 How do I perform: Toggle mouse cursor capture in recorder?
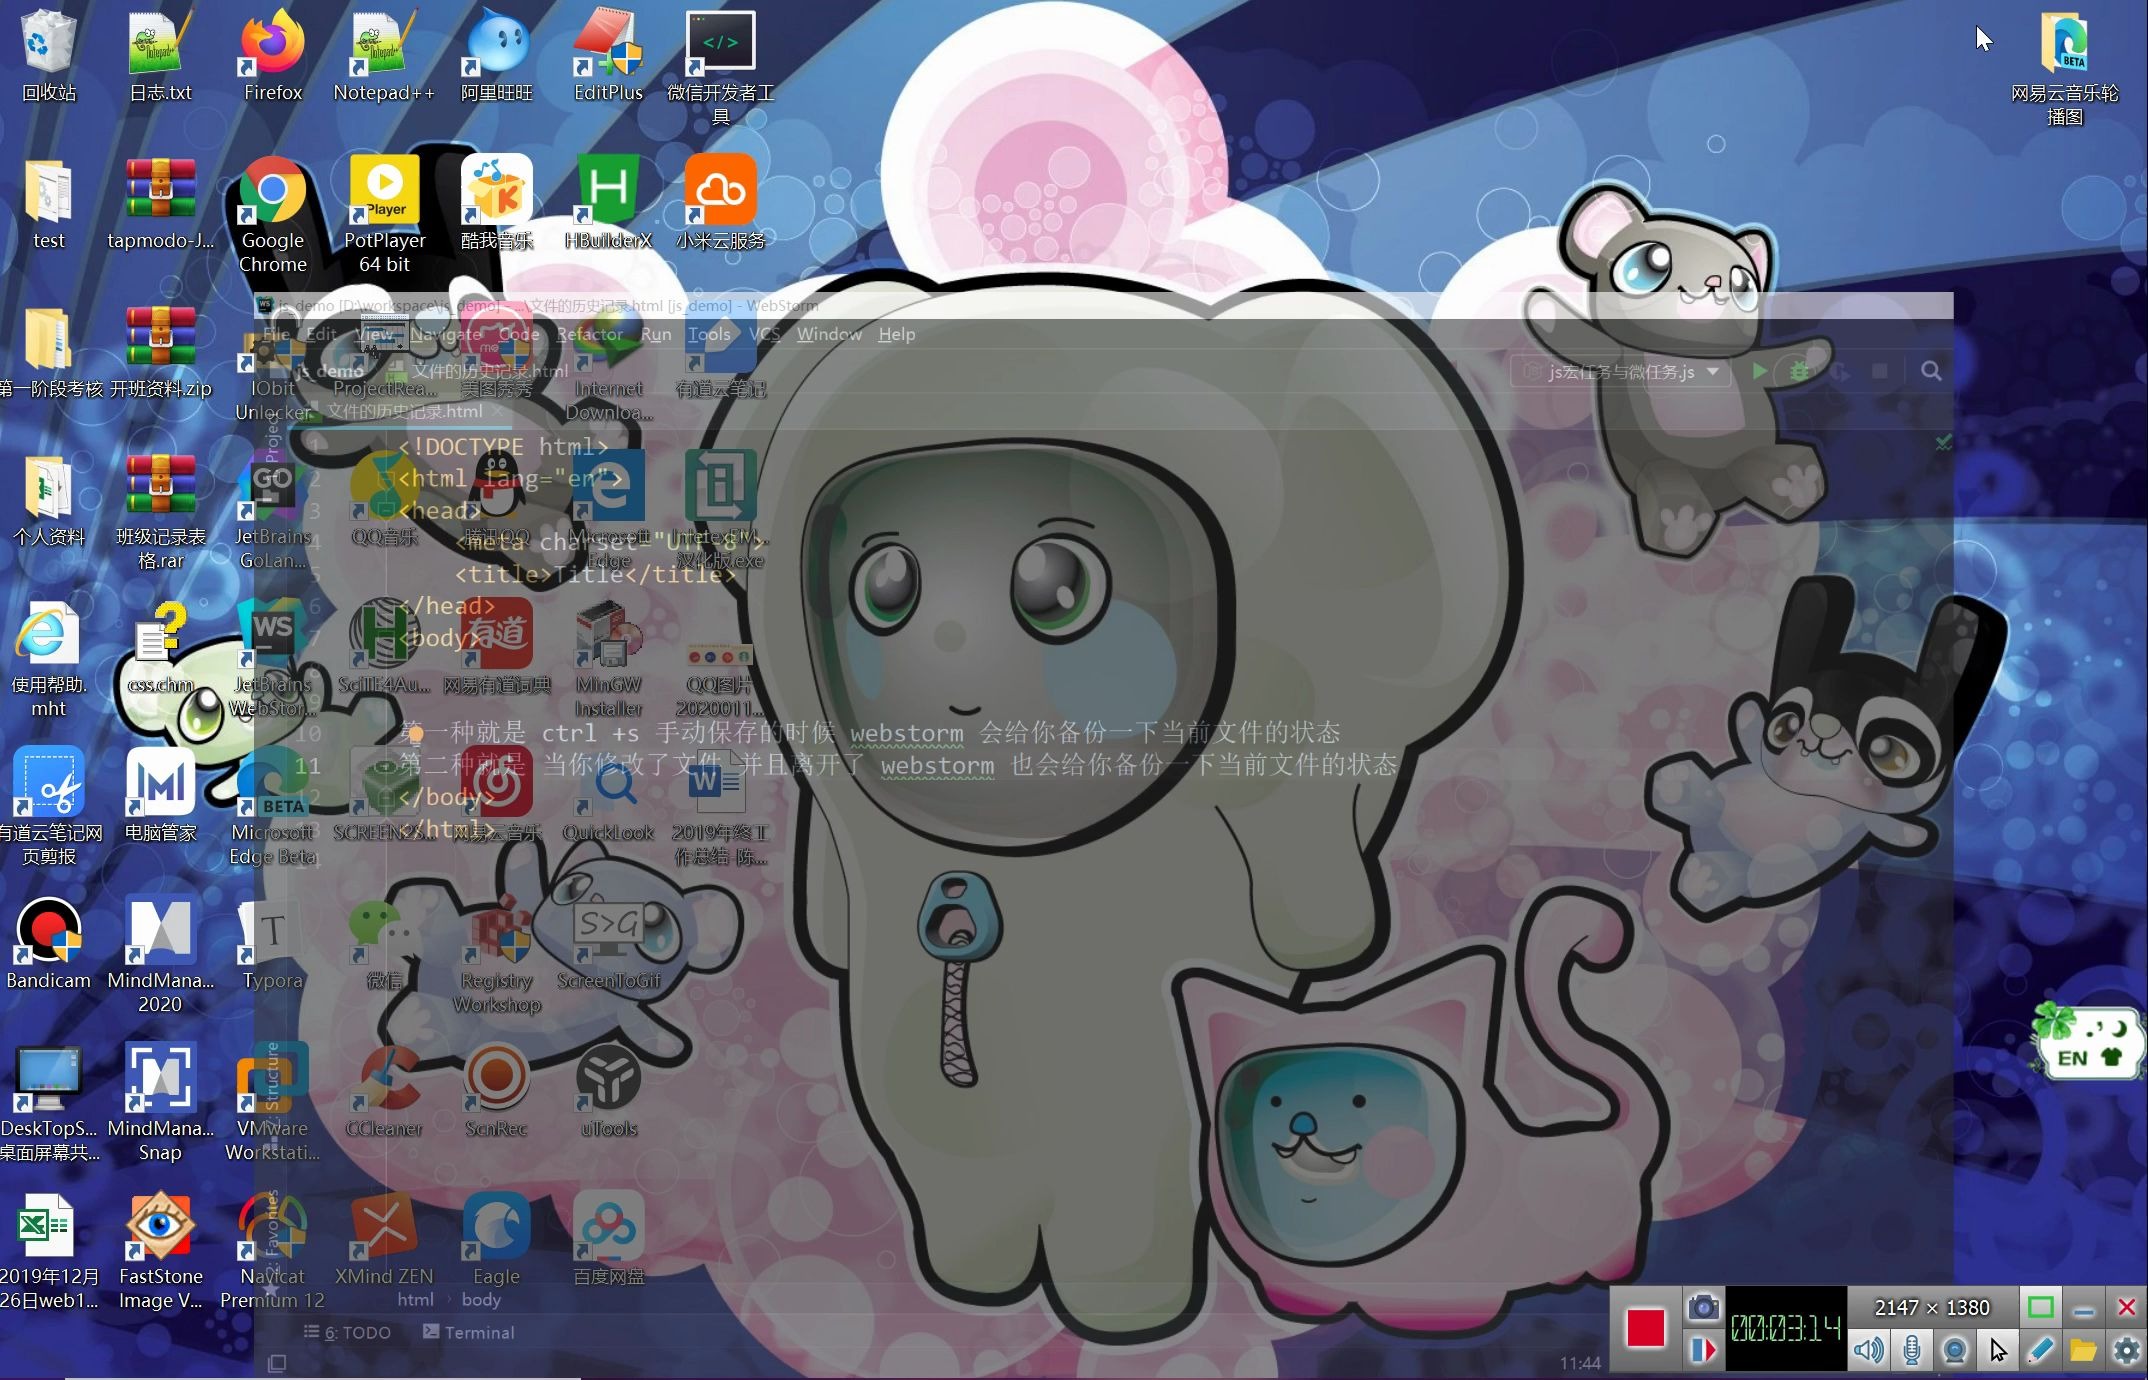pos(1997,1350)
